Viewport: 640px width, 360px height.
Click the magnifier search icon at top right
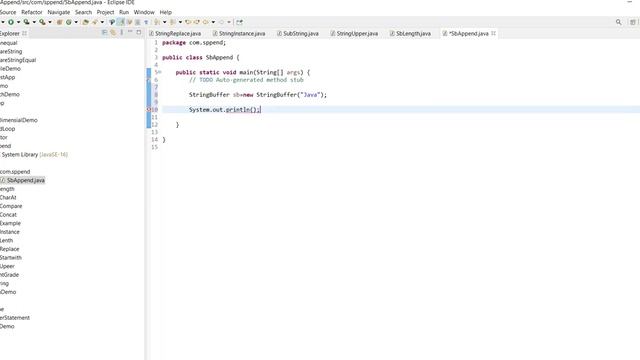(618, 22)
